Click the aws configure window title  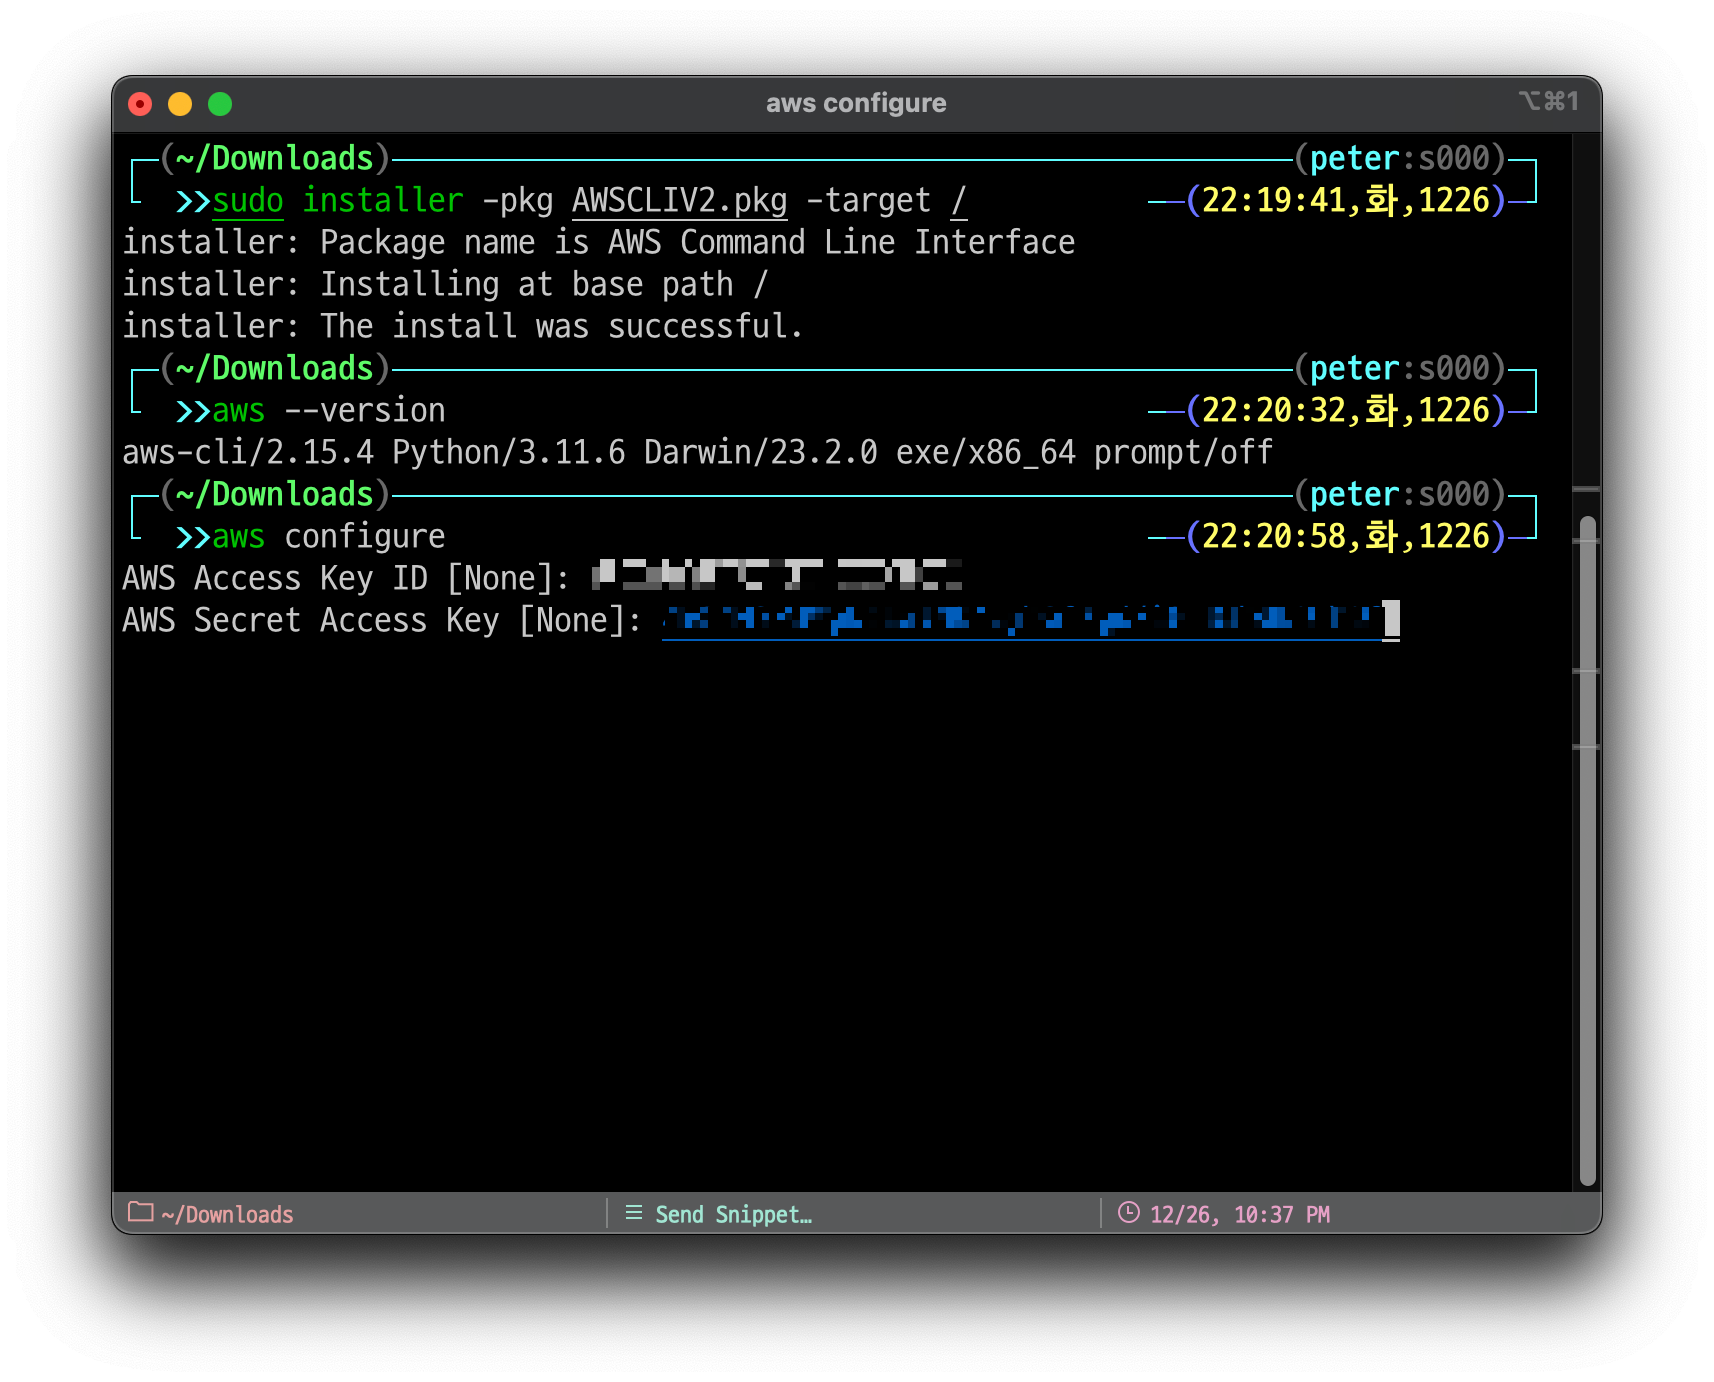pos(856,103)
